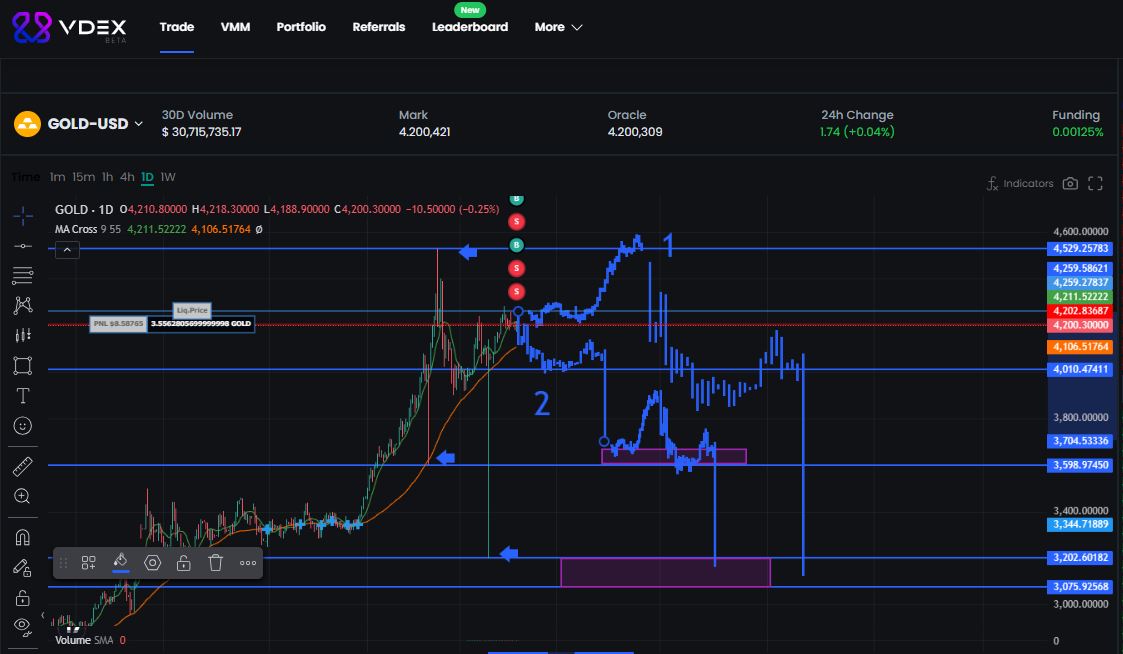Image resolution: width=1123 pixels, height=654 pixels.
Task: Click the red 4,202.83687 price label
Action: click(x=1080, y=311)
